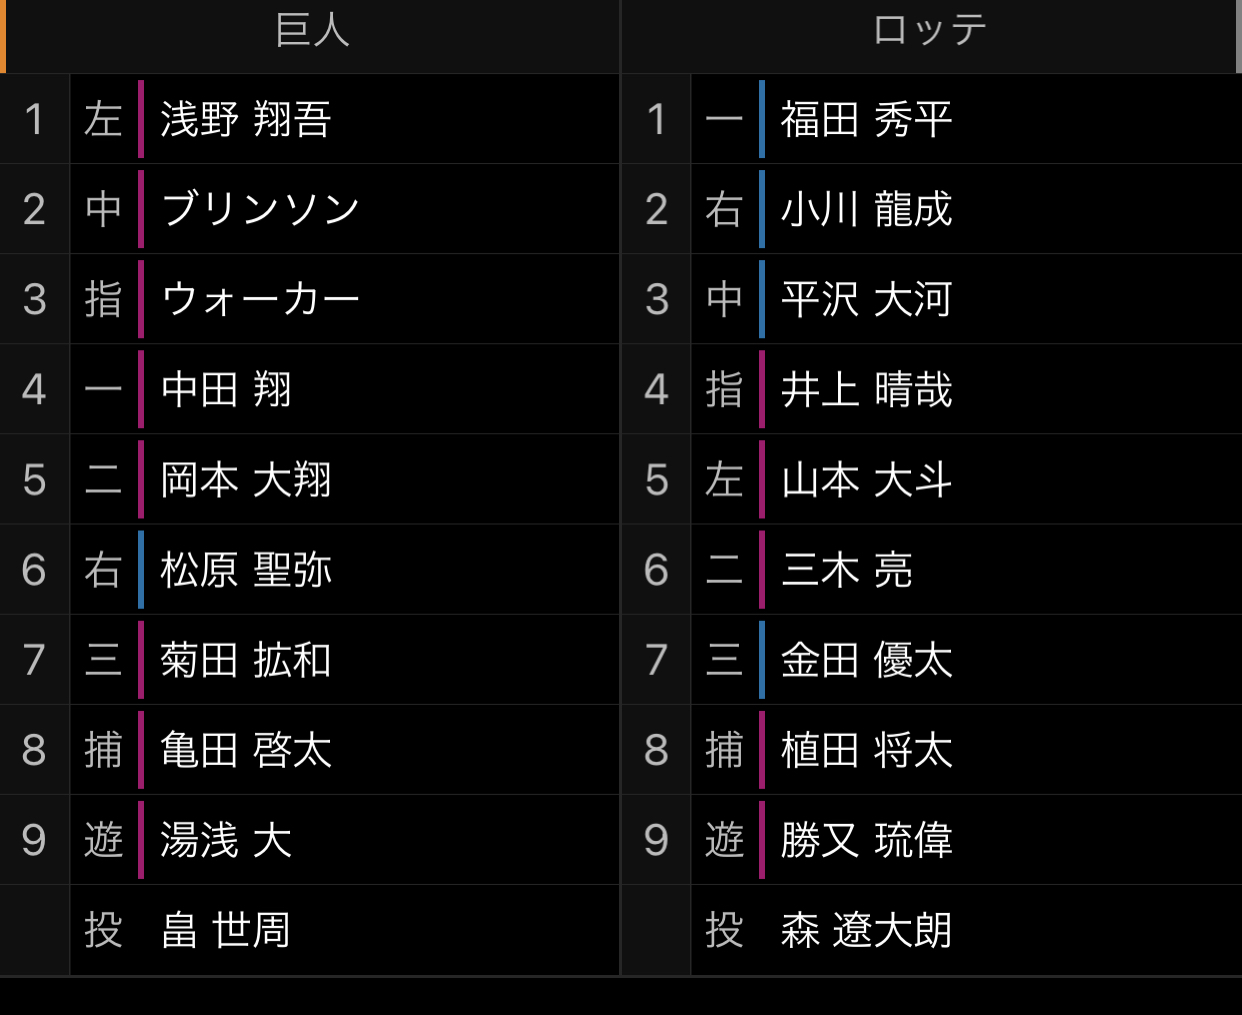Click 松原 聖弥 in the 巨人 lineup
This screenshot has width=1242, height=1015.
pos(246,570)
